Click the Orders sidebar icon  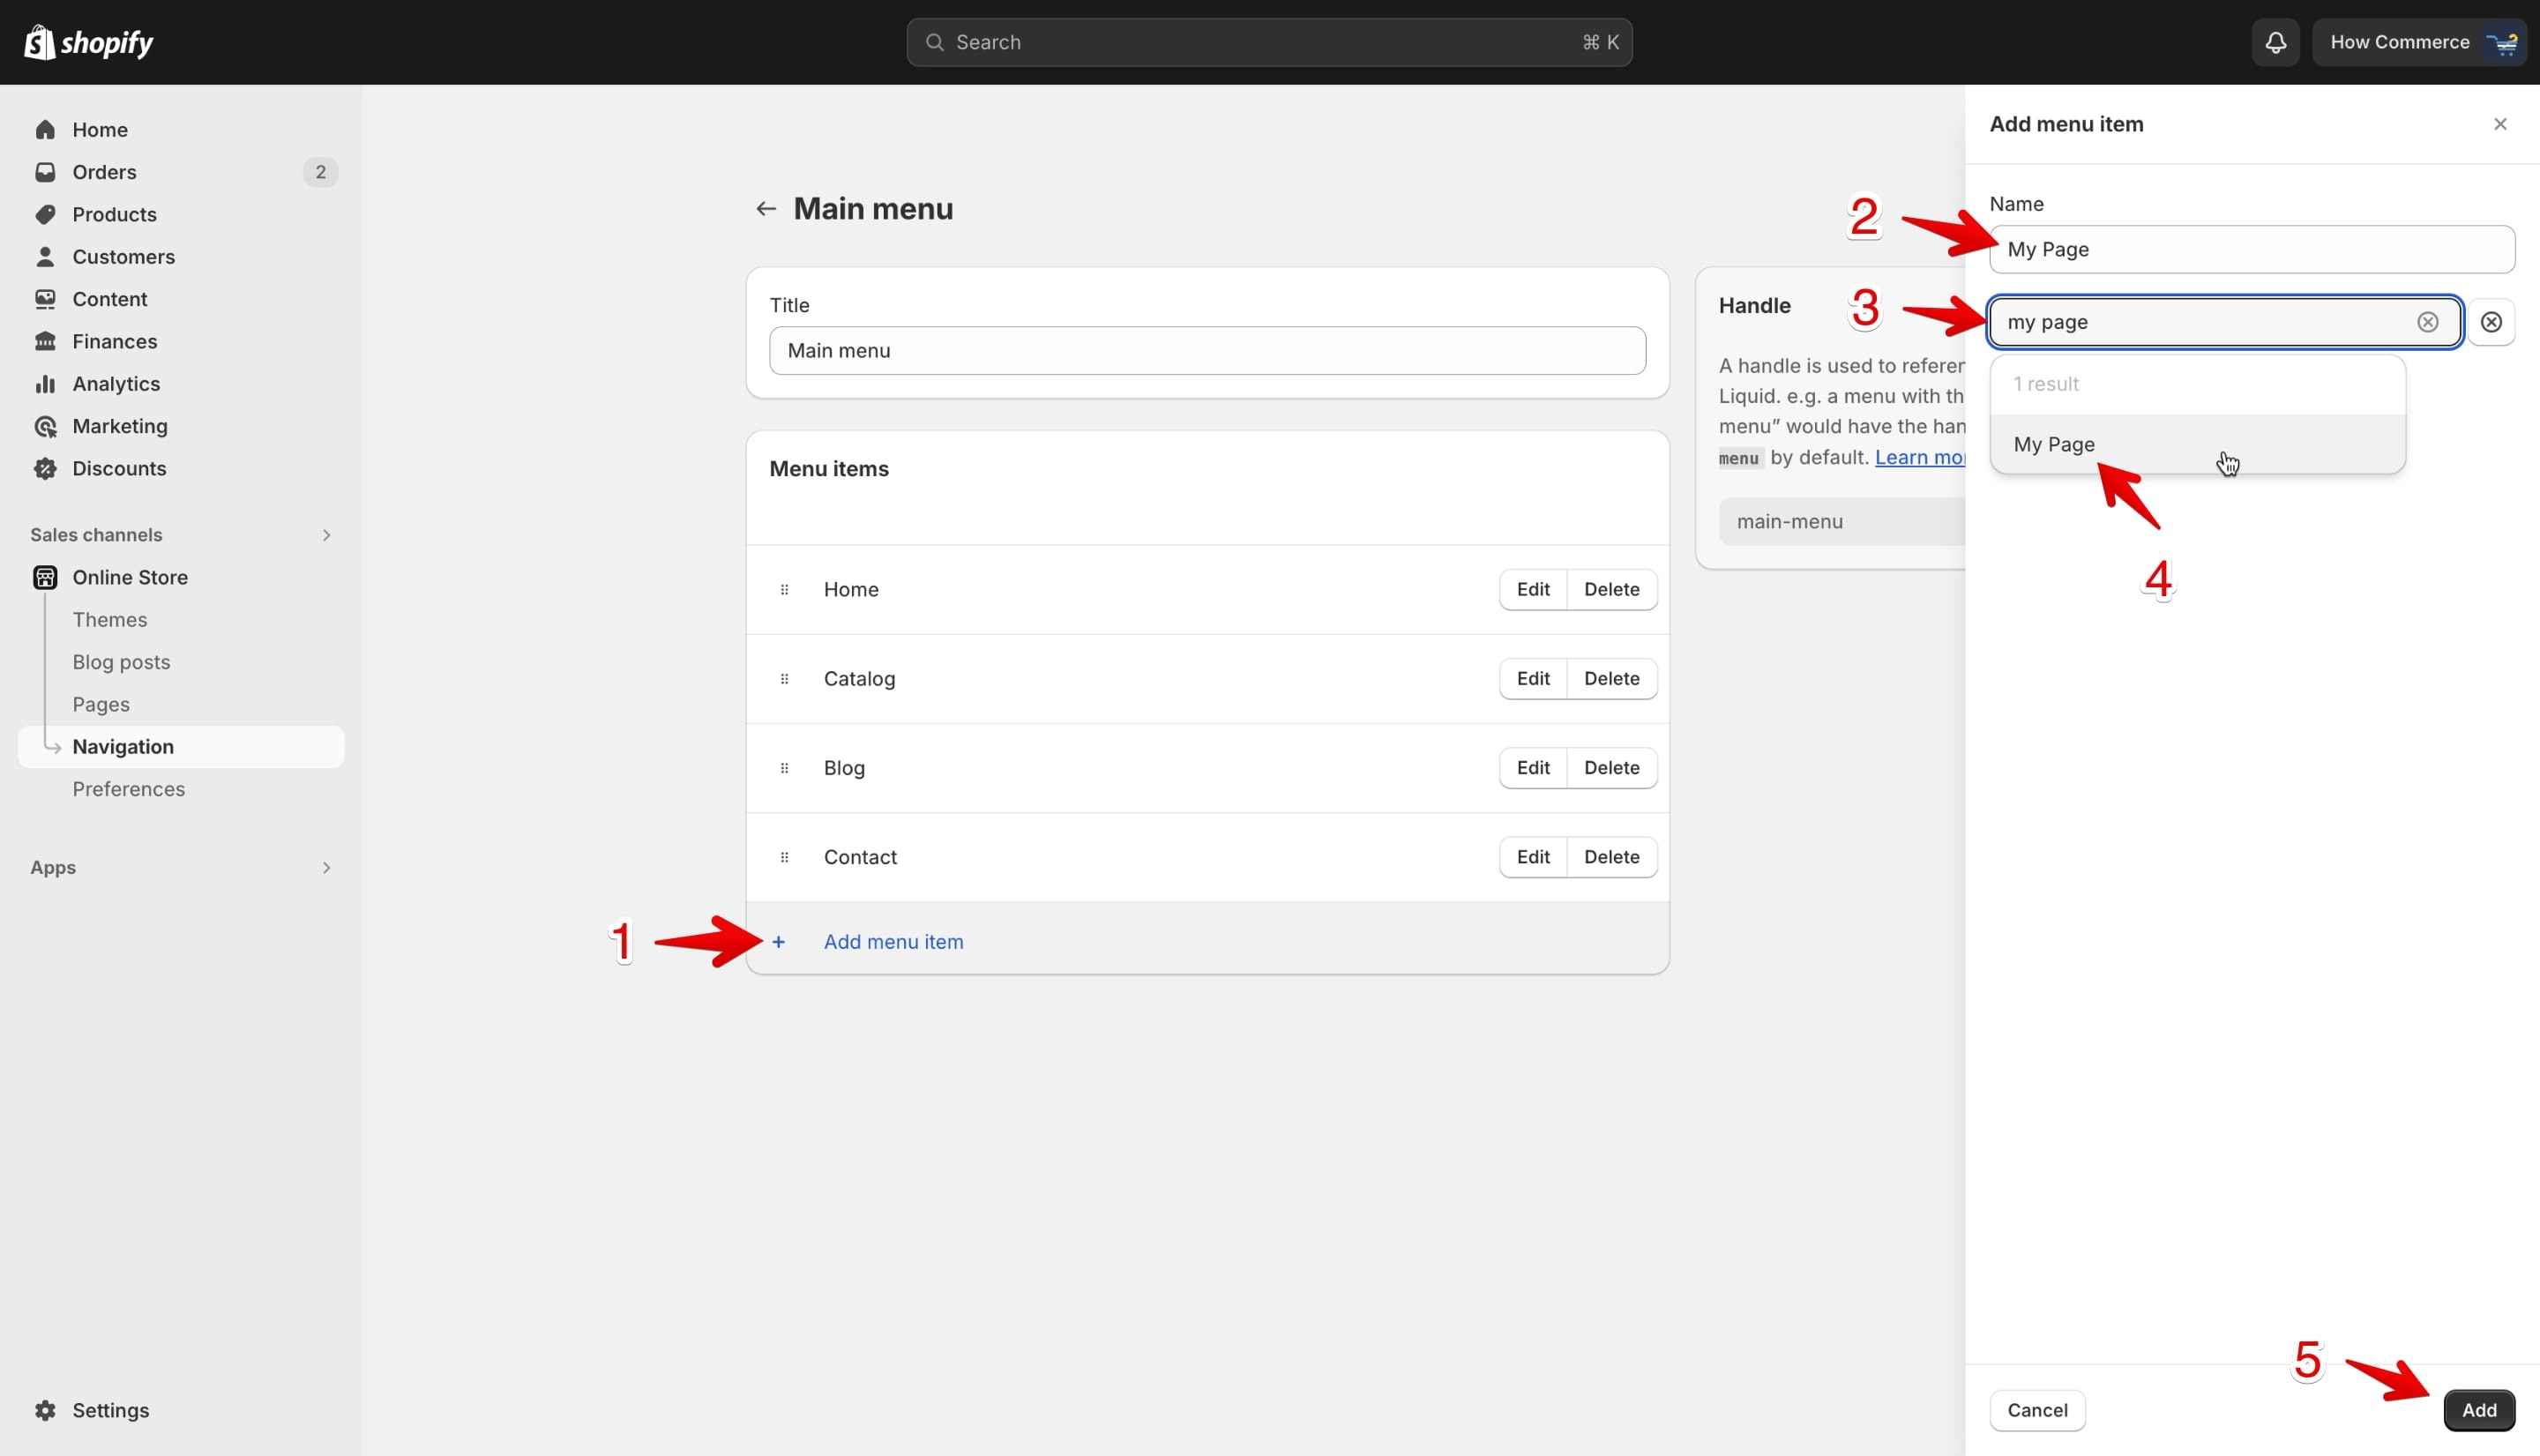pyautogui.click(x=45, y=172)
